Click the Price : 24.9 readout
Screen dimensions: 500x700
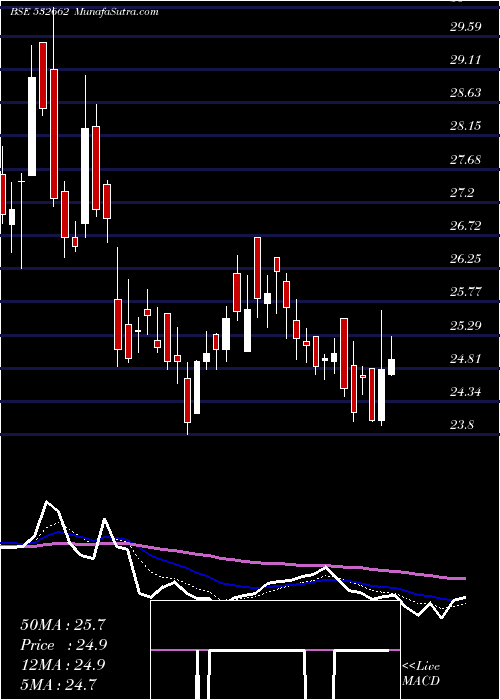click(63, 645)
